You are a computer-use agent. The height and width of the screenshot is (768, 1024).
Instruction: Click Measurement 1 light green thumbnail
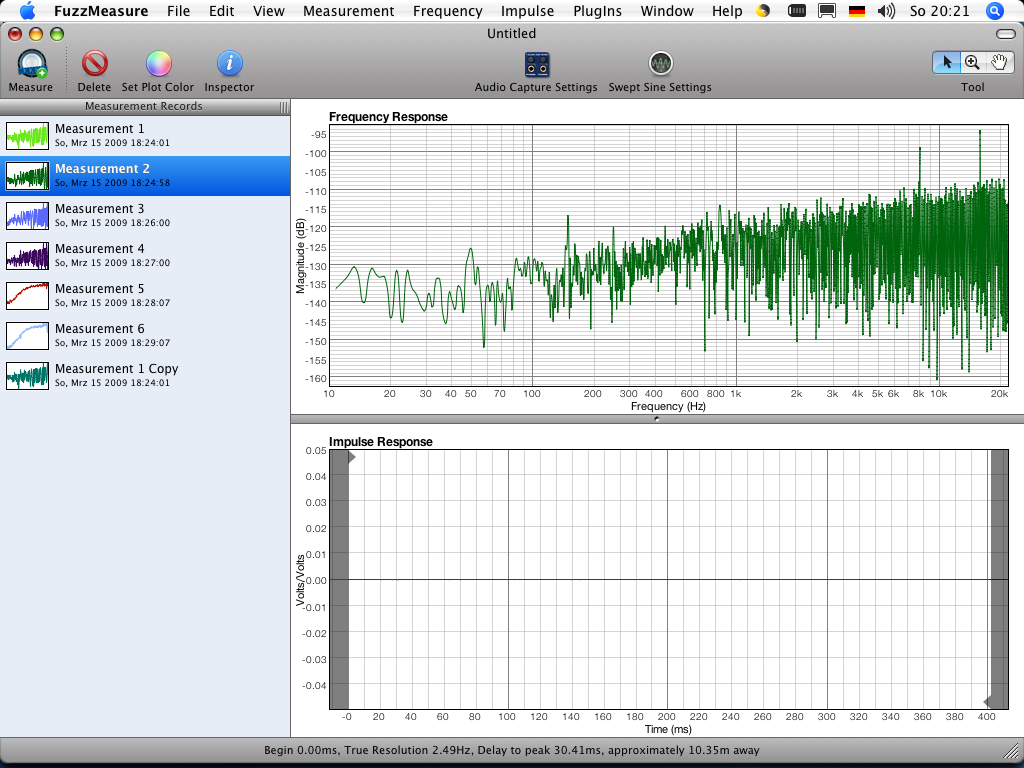(27, 136)
